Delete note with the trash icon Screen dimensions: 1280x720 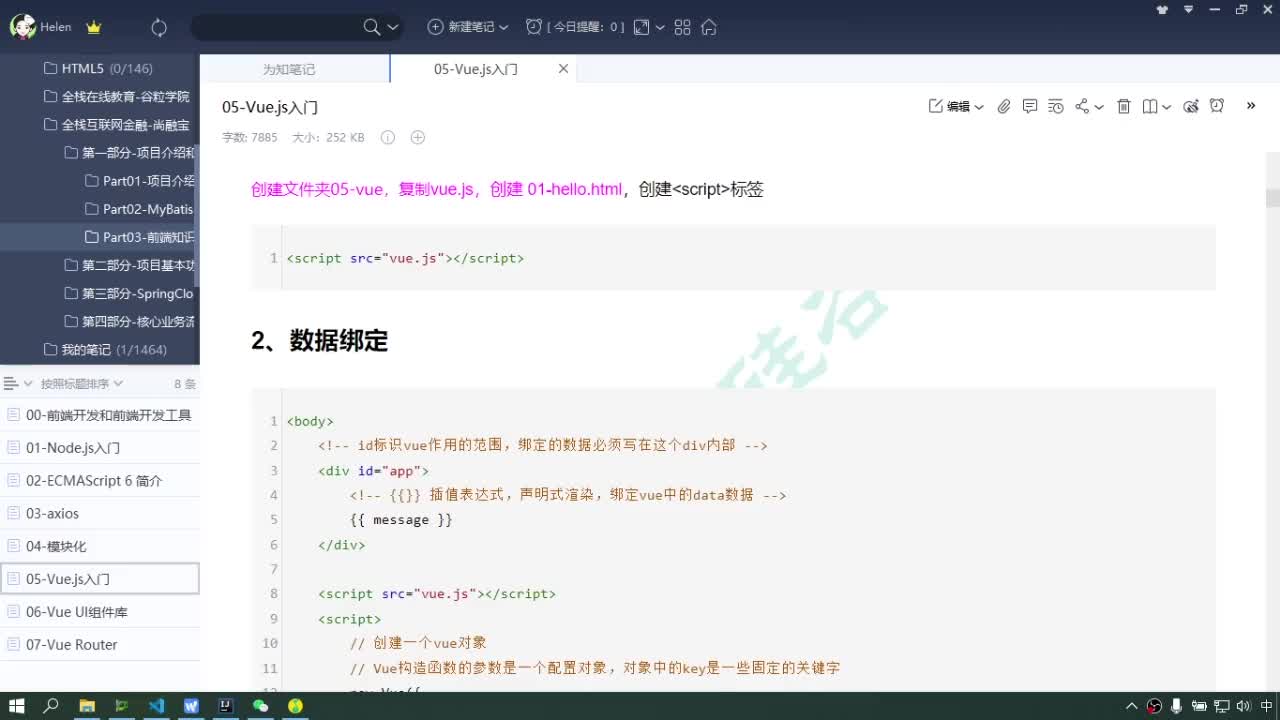tap(1124, 106)
